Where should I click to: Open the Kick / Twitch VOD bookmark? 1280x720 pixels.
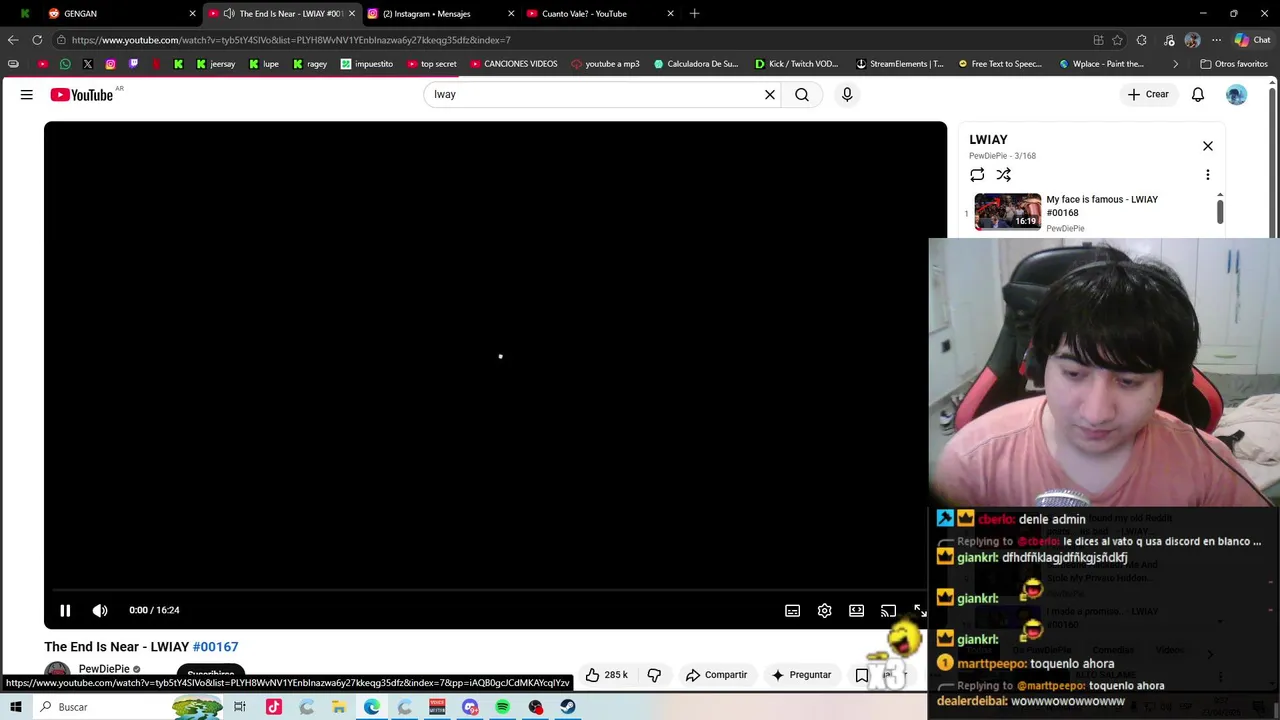[x=797, y=64]
